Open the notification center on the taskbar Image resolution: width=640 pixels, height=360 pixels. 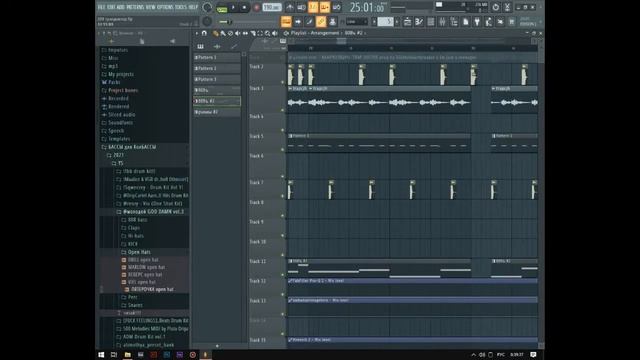click(x=533, y=355)
